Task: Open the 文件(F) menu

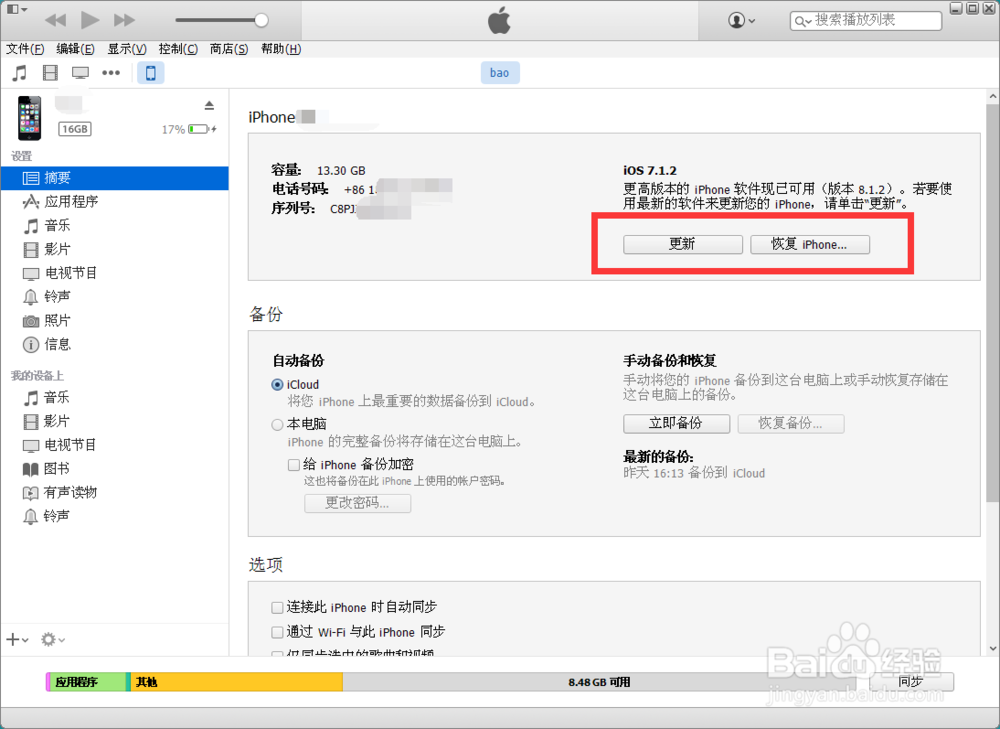Action: [x=25, y=49]
